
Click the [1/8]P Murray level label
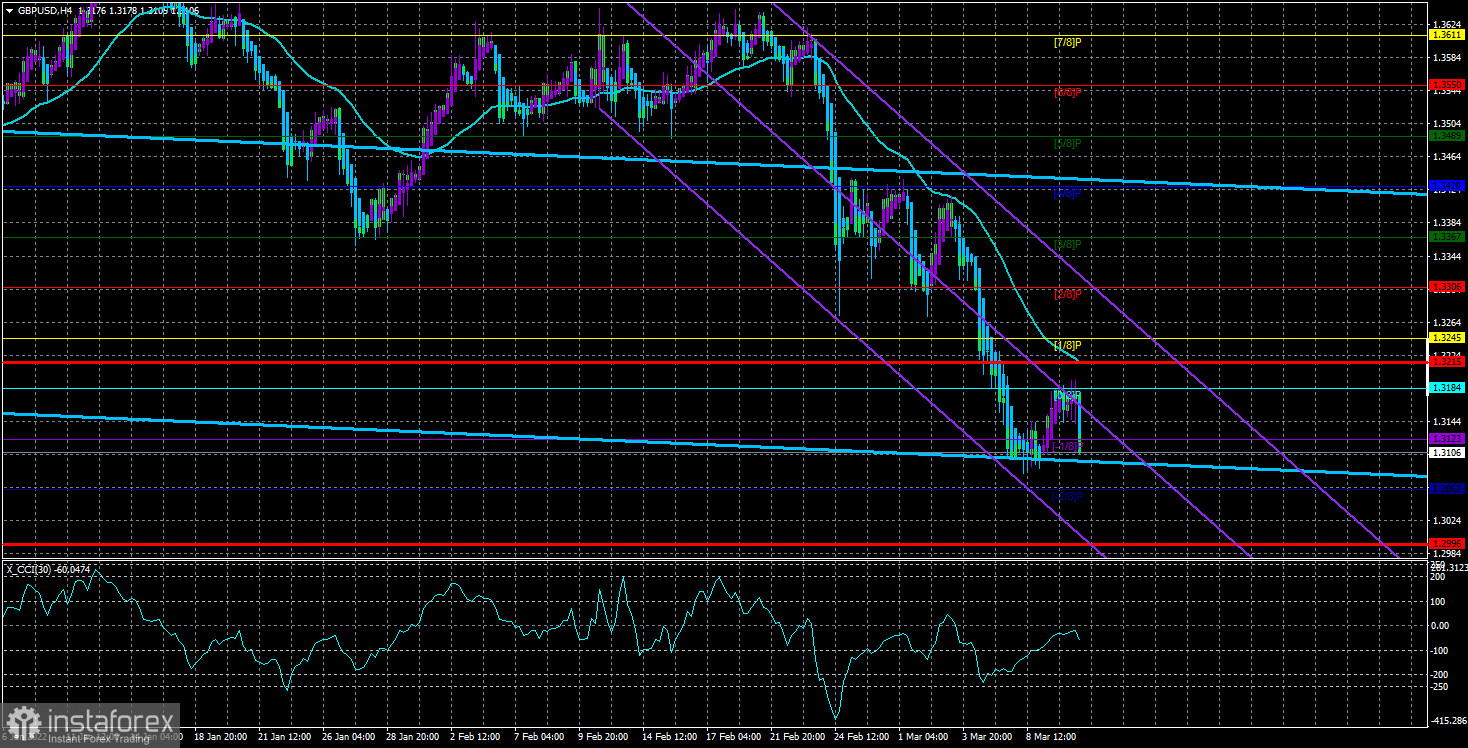[x=1068, y=345]
